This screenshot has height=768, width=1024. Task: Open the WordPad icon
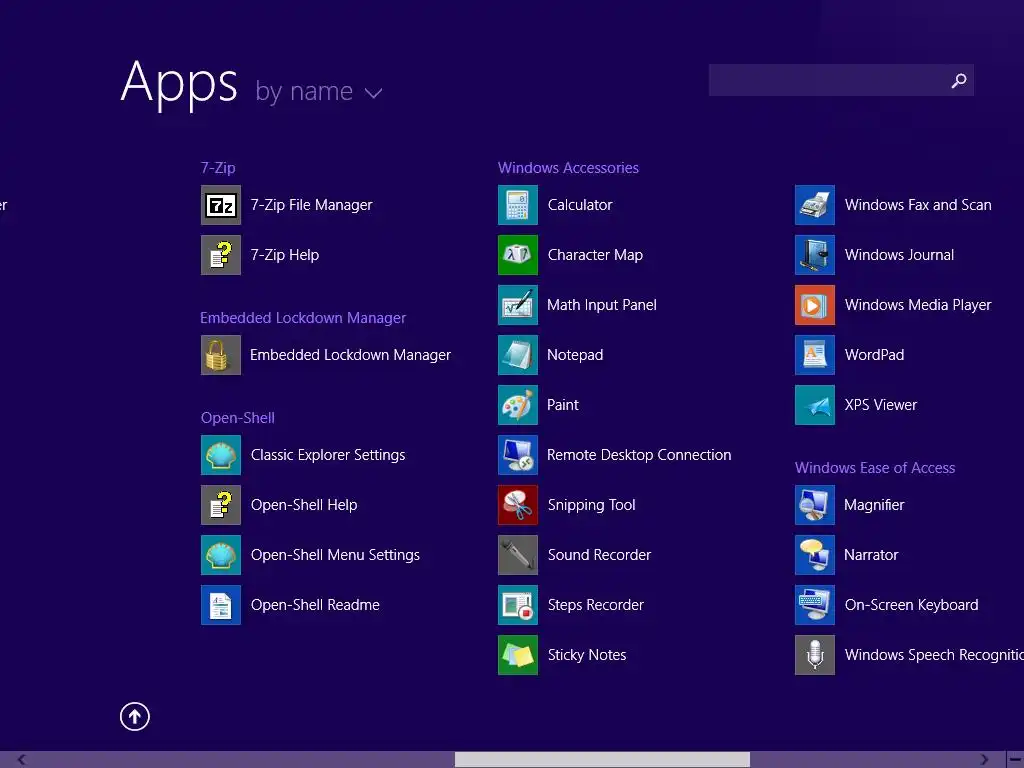815,355
